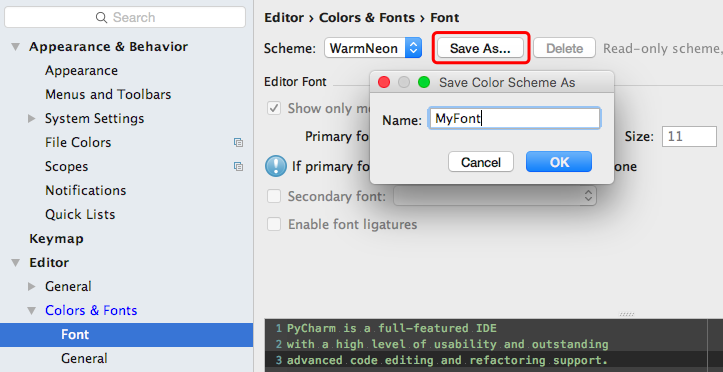Screen dimensions: 723x372
Task: Click the blue info exclamation icon
Action: pos(276,166)
